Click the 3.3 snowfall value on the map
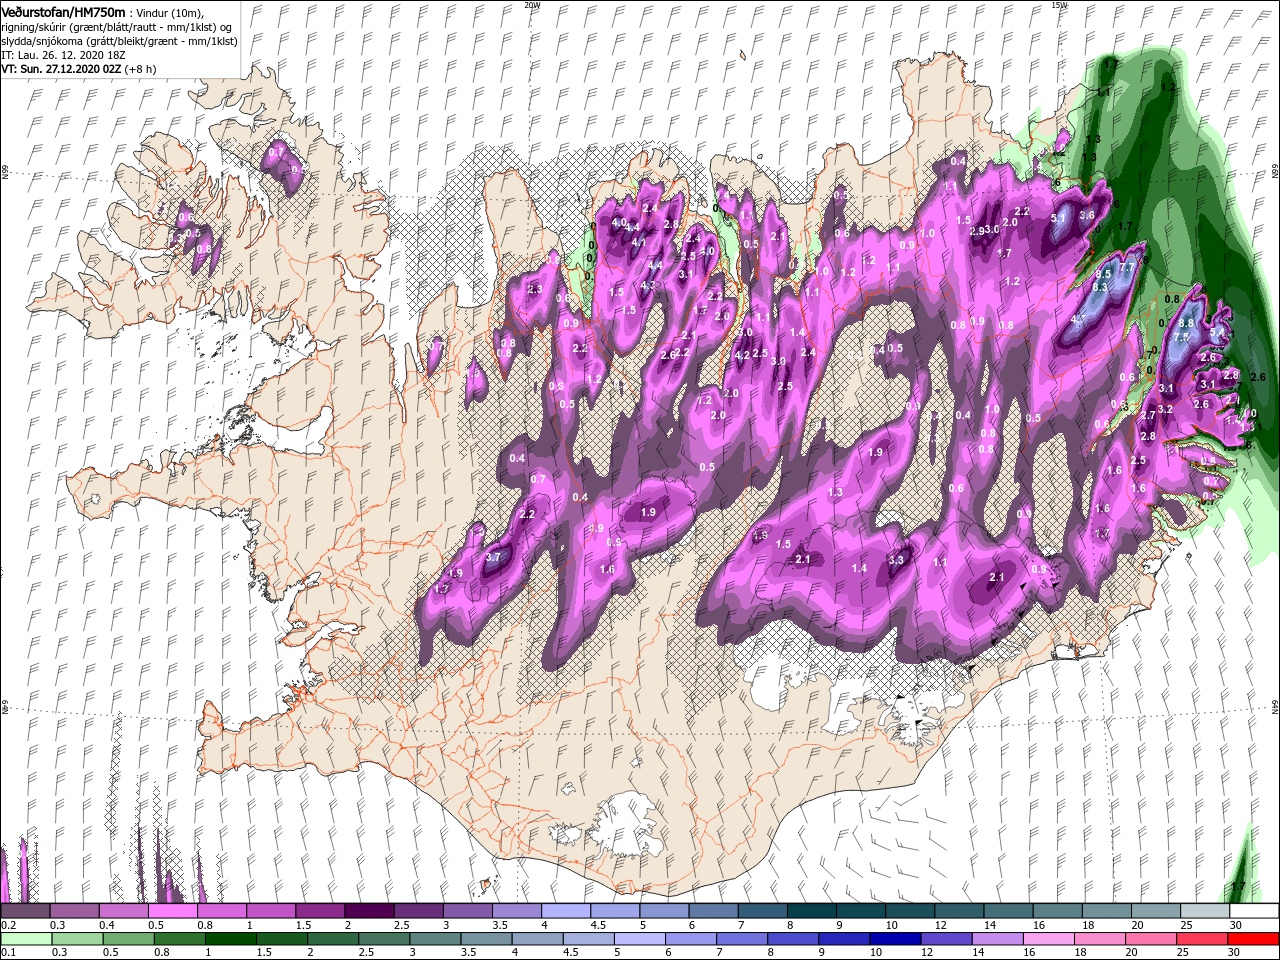Viewport: 1280px width, 960px height. [896, 560]
